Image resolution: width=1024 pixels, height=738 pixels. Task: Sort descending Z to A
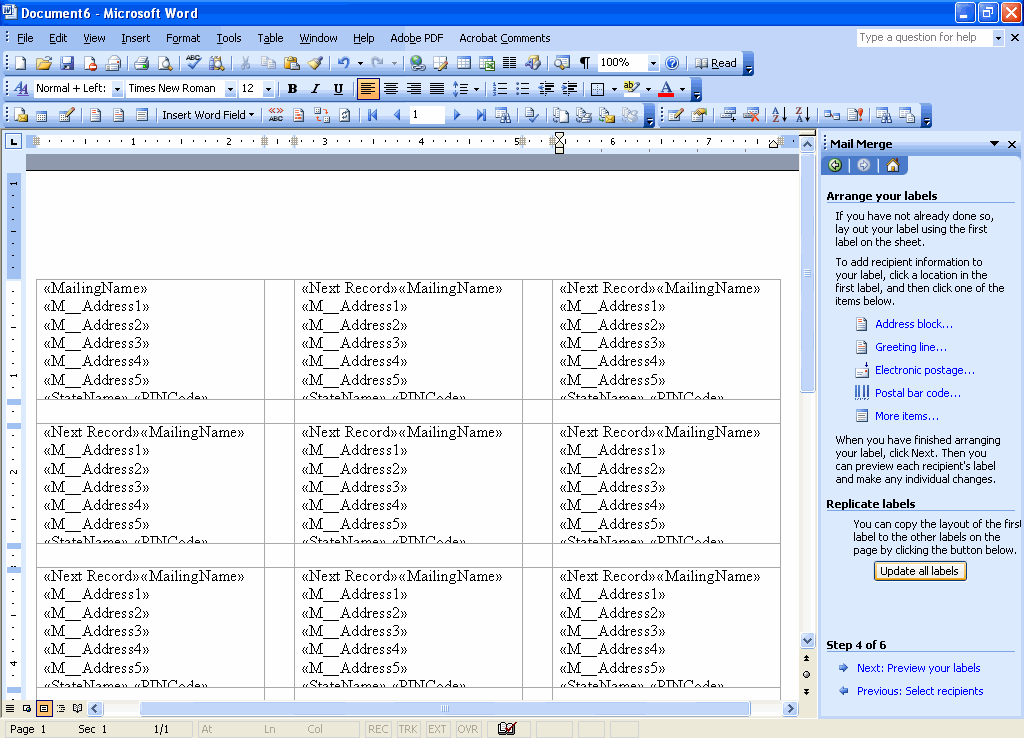(803, 116)
